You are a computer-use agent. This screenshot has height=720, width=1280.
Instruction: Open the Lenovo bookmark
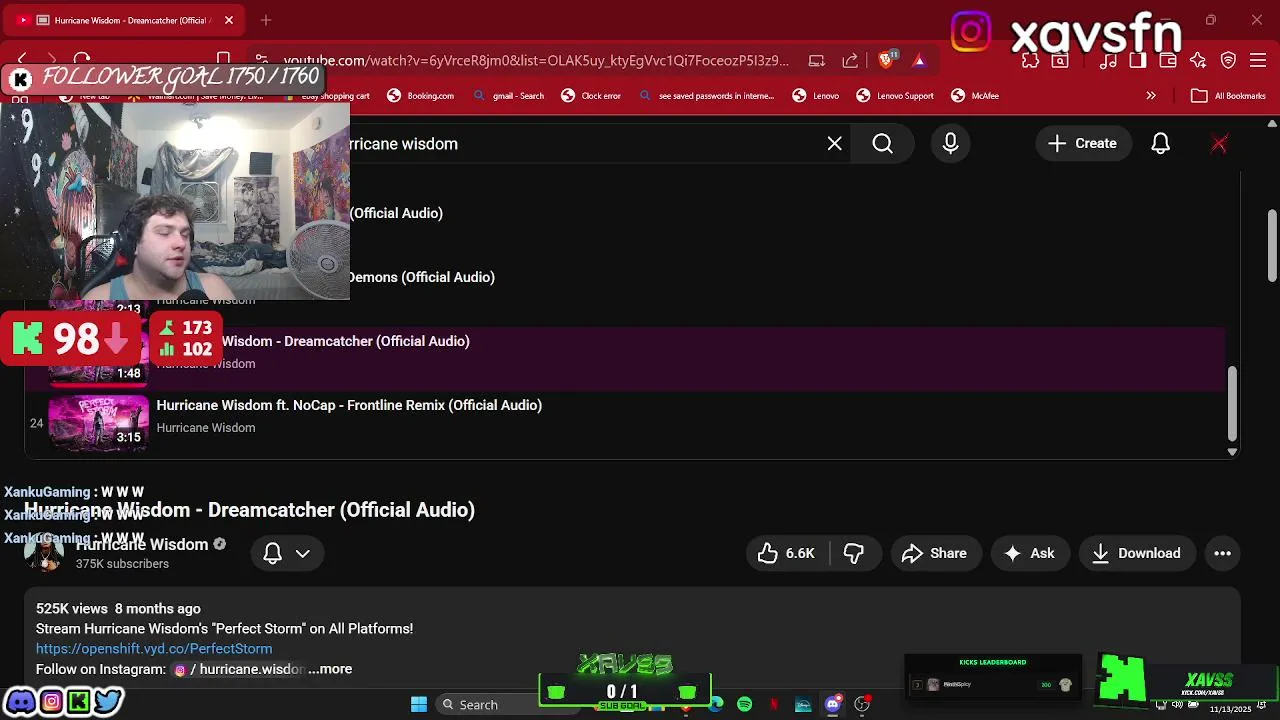[x=816, y=96]
